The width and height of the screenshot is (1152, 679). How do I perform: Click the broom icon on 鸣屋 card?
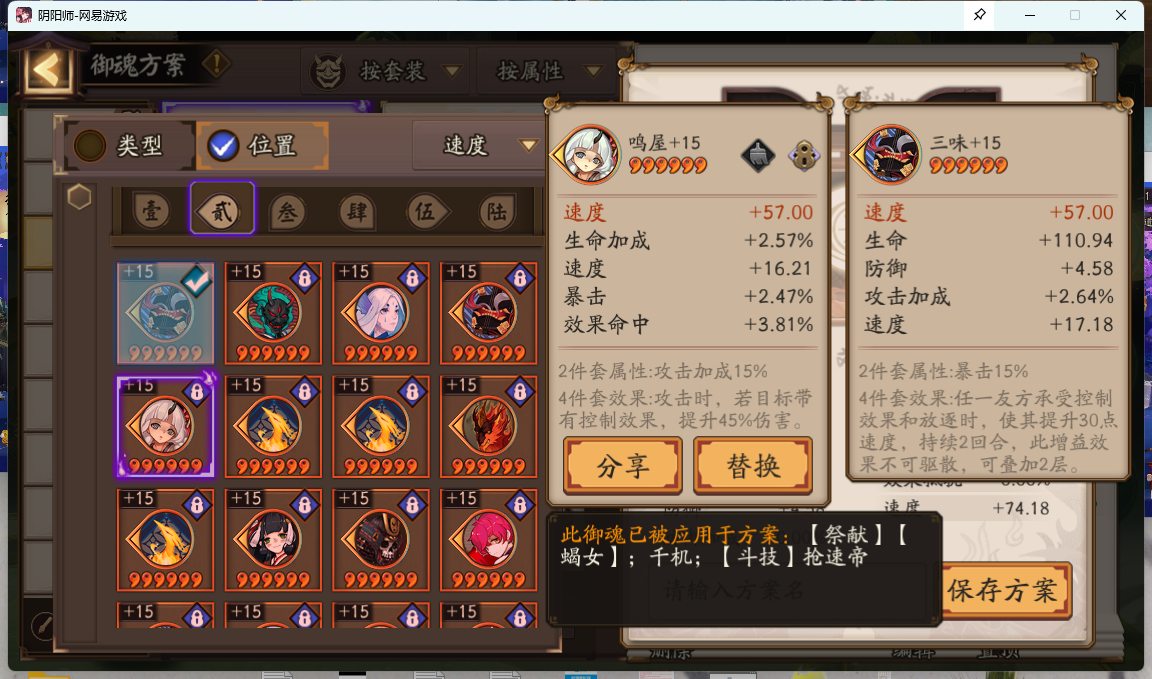757,155
